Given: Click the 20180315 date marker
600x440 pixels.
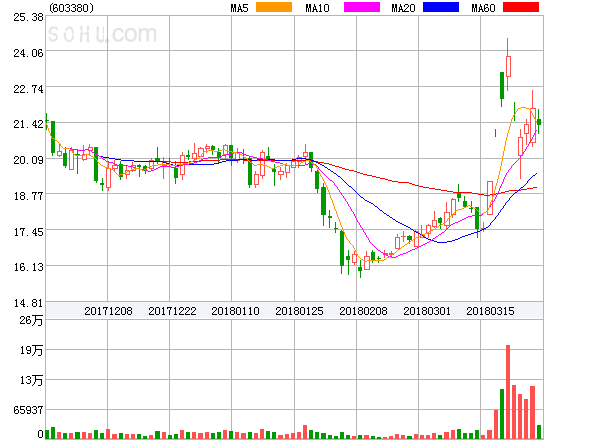Looking at the screenshot, I should coord(491,311).
